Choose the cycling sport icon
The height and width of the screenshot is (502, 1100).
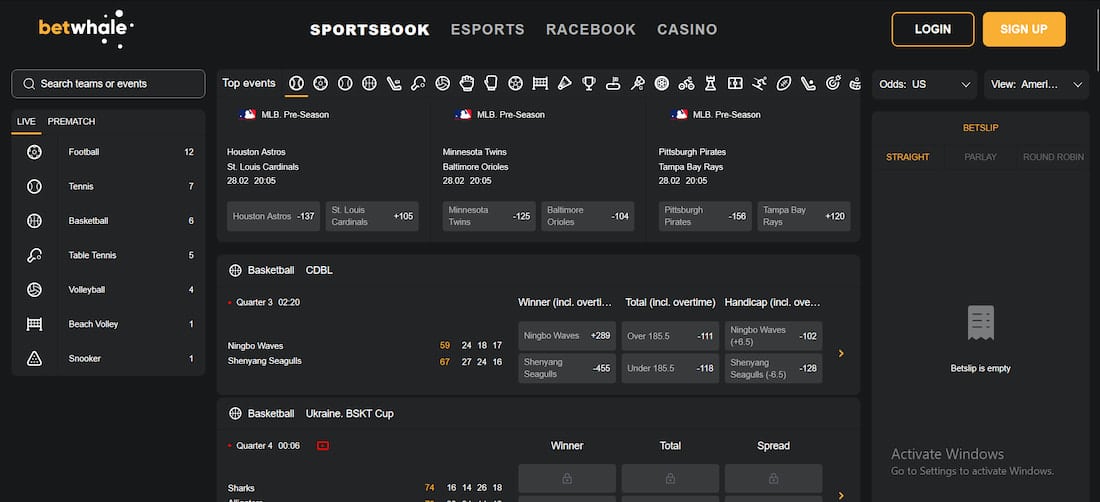(686, 83)
